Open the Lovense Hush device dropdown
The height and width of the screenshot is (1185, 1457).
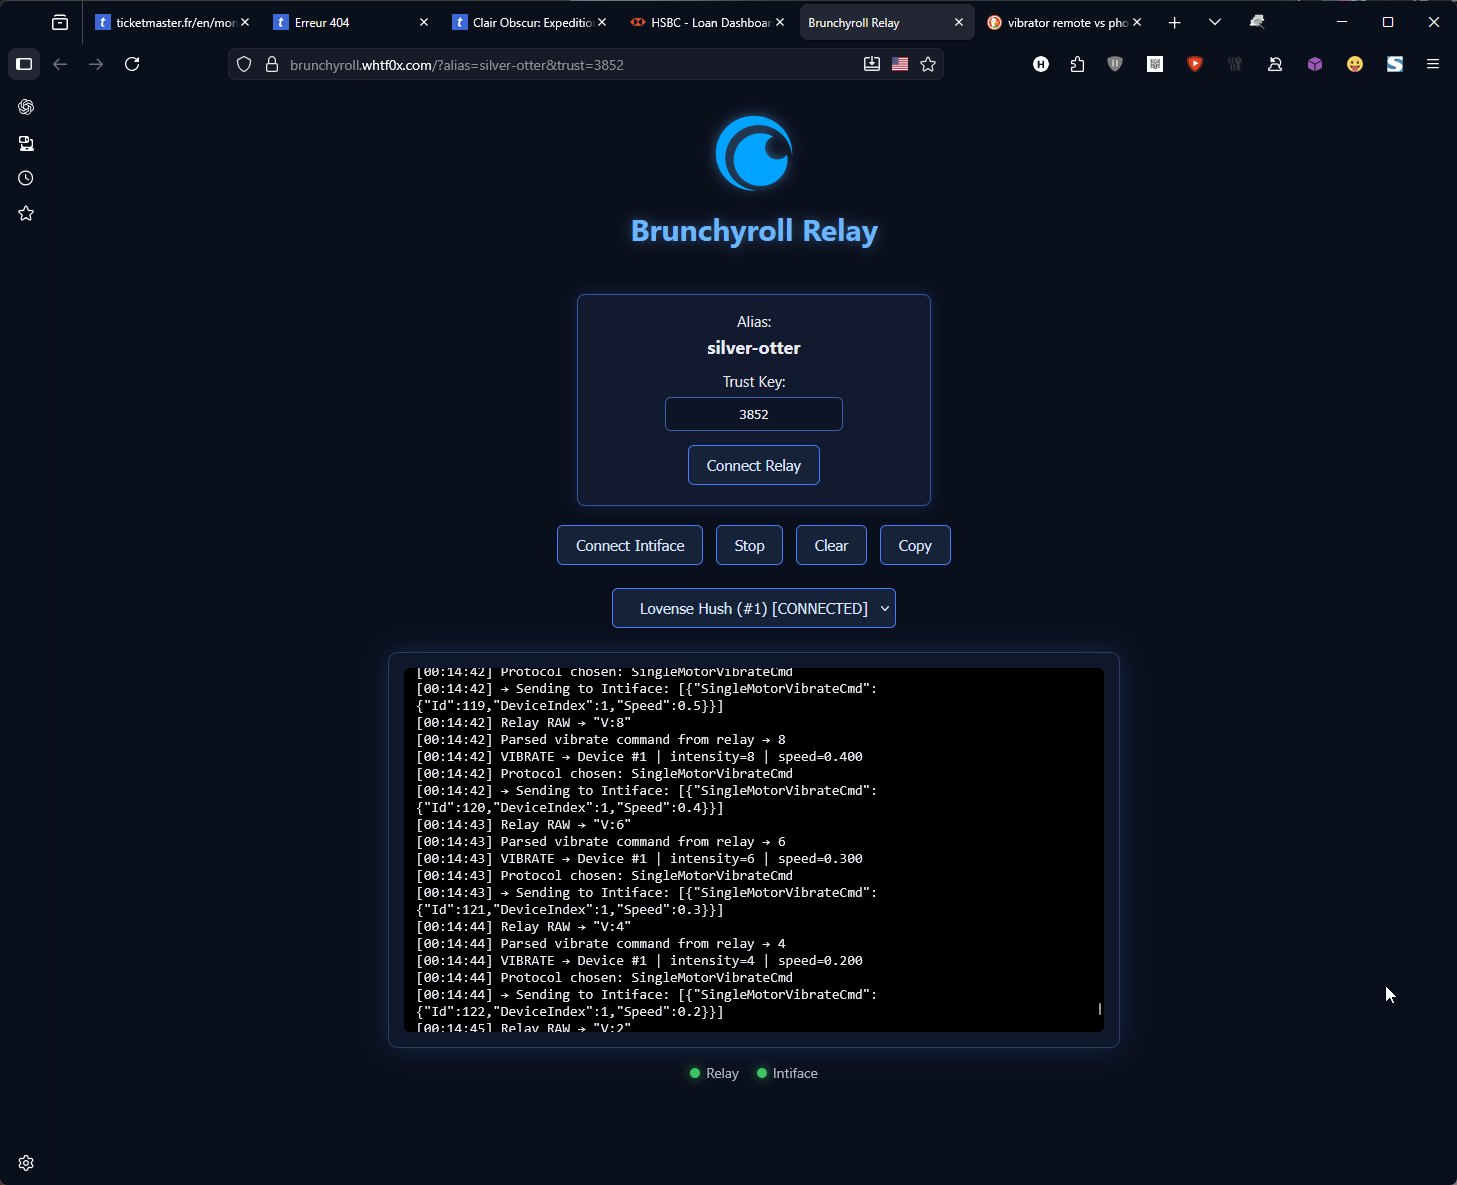[x=753, y=608]
